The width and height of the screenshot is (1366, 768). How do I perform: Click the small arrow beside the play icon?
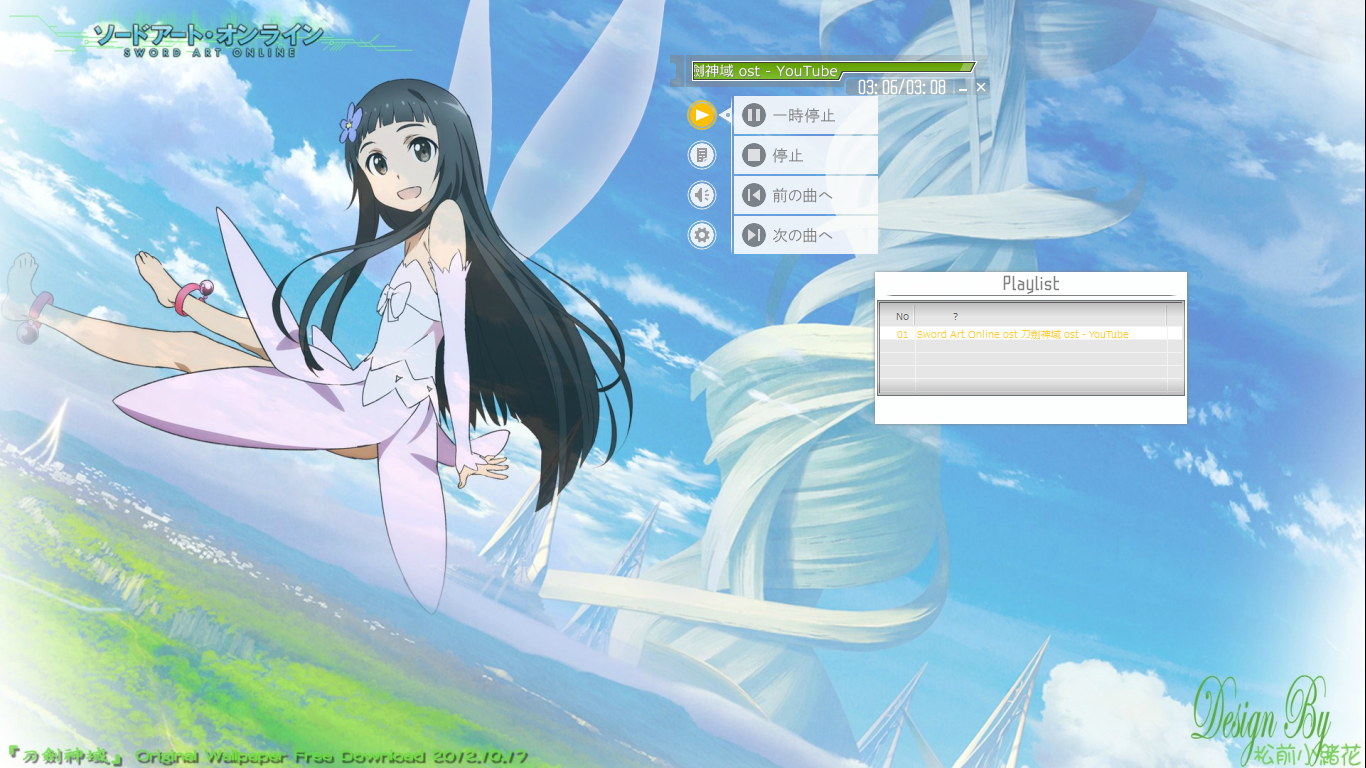[725, 116]
